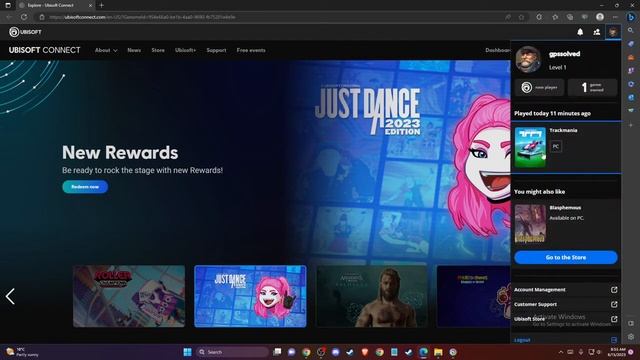Image resolution: width=640 pixels, height=360 pixels.
Task: Open the notifications bell icon
Action: tap(580, 32)
